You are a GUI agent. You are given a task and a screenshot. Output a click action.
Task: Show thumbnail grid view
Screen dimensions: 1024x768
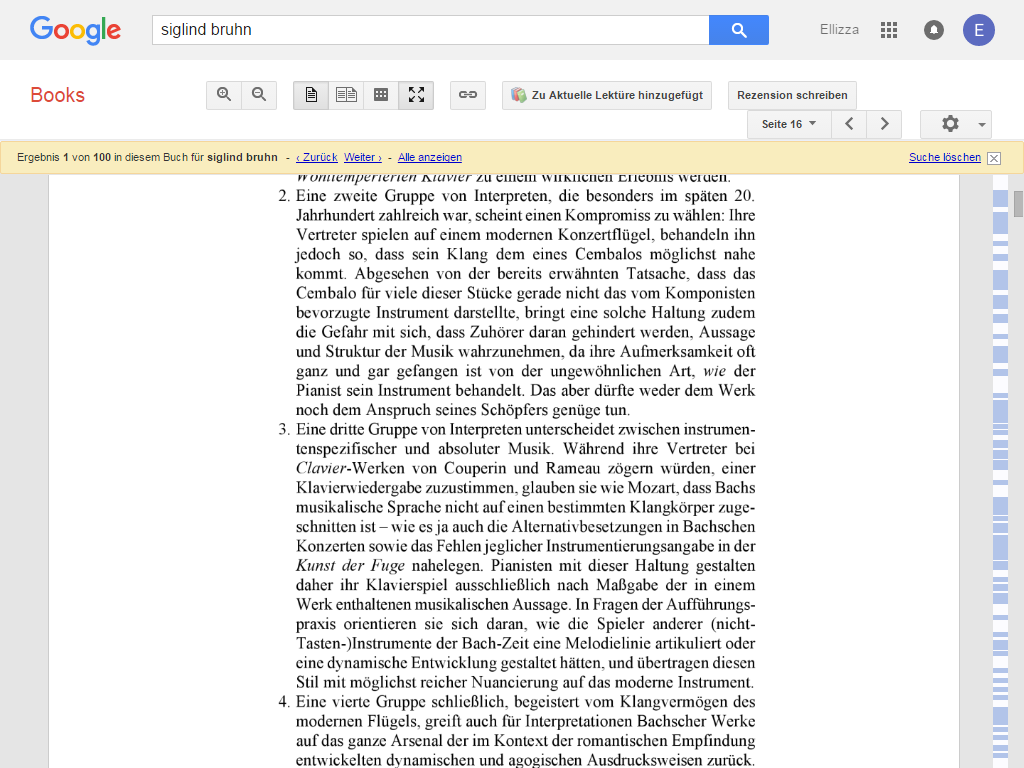pyautogui.click(x=381, y=95)
